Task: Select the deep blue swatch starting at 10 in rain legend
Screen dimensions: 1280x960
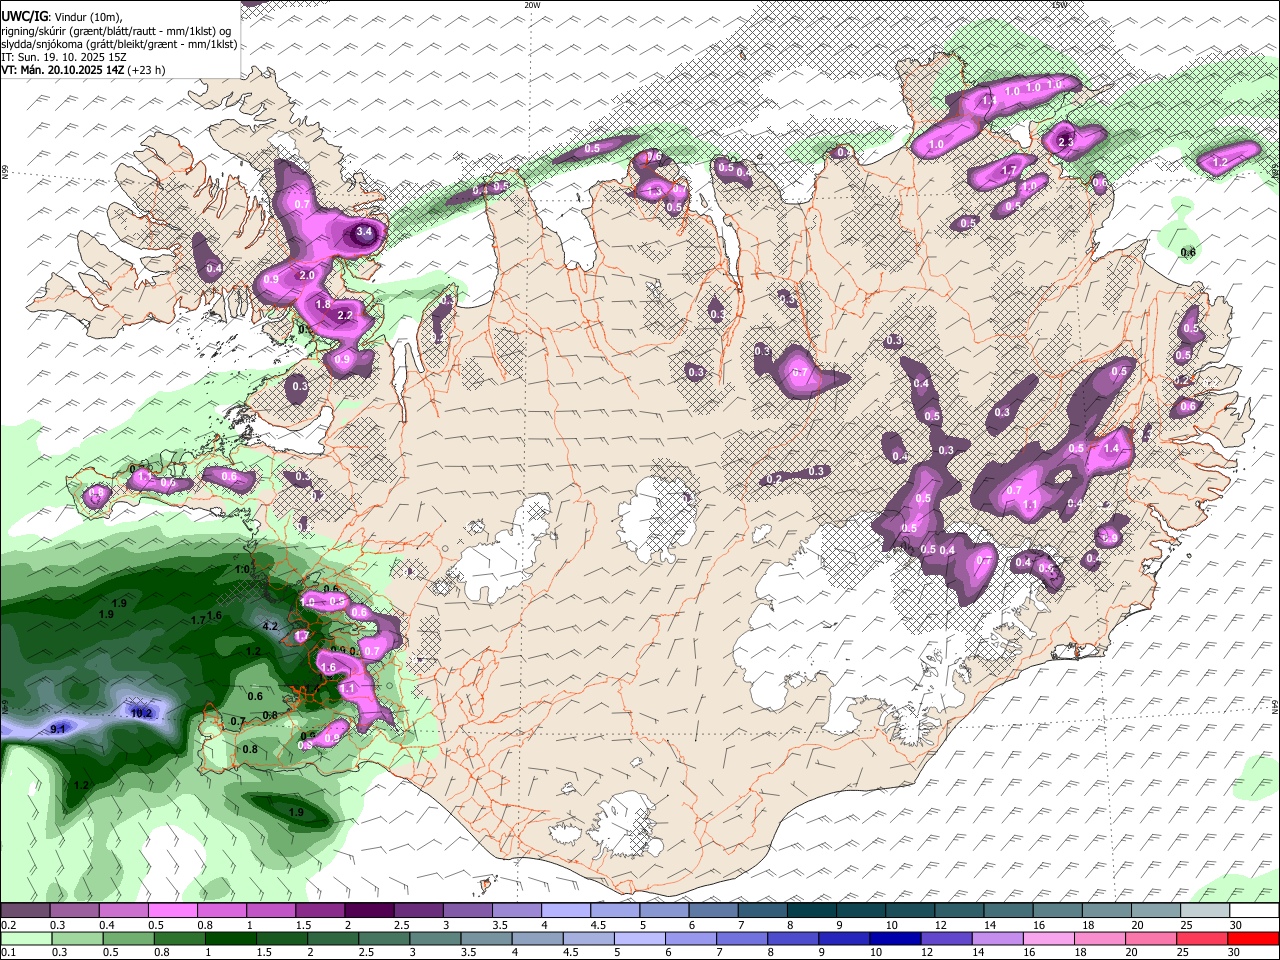Action: pyautogui.click(x=895, y=938)
